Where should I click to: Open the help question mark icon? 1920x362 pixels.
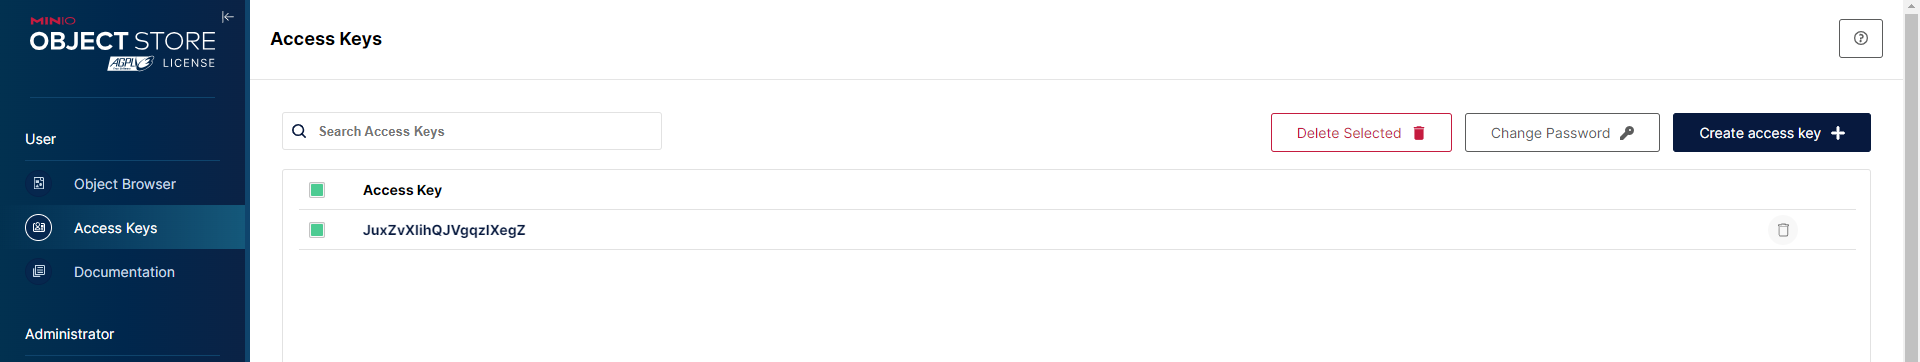pos(1860,38)
